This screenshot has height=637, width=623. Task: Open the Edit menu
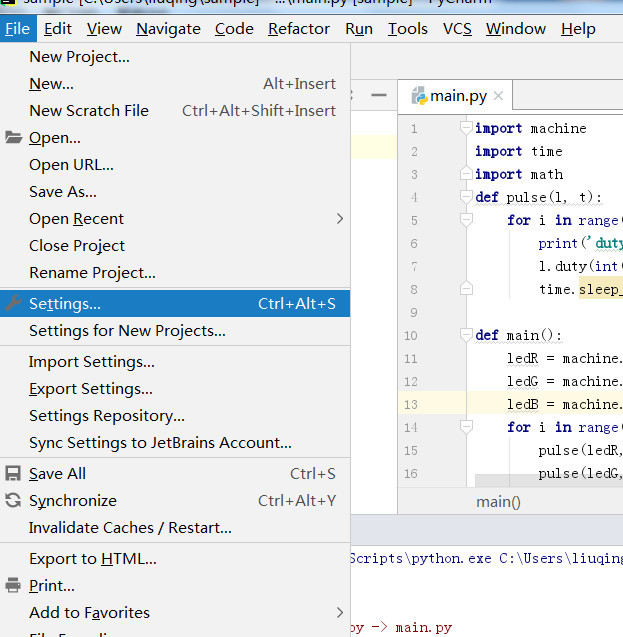58,29
